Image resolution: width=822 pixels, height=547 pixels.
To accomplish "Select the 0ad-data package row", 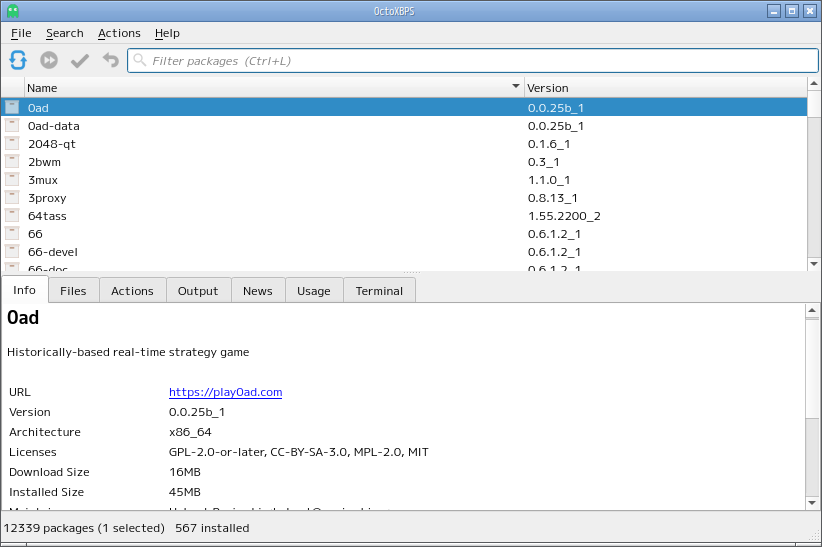I will pos(404,126).
